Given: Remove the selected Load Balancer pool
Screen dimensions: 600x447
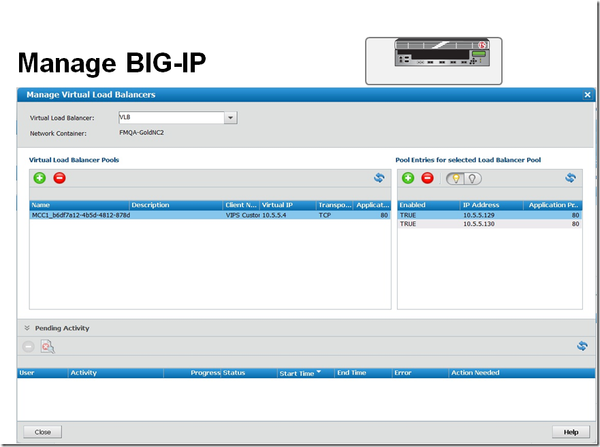Looking at the screenshot, I should pos(59,178).
